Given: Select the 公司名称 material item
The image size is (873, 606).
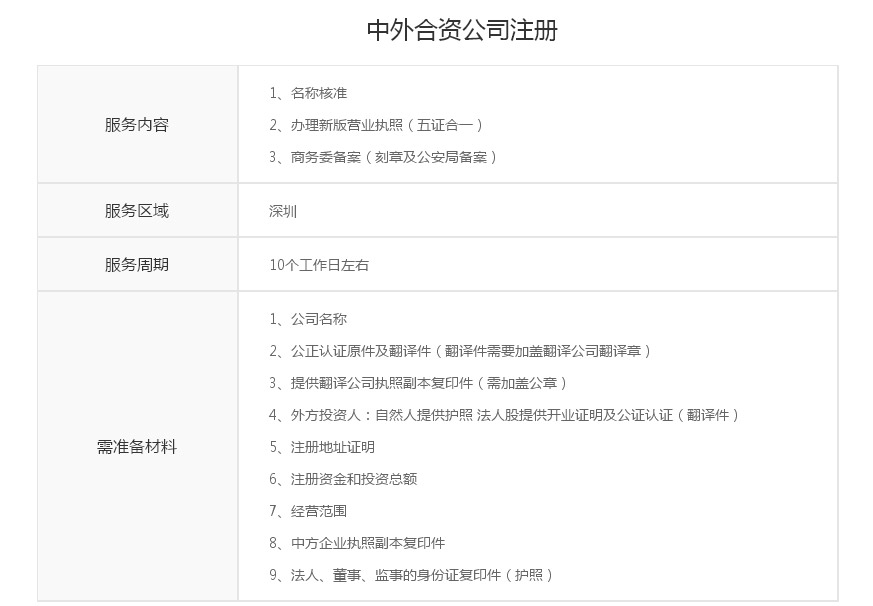Looking at the screenshot, I should [x=318, y=319].
